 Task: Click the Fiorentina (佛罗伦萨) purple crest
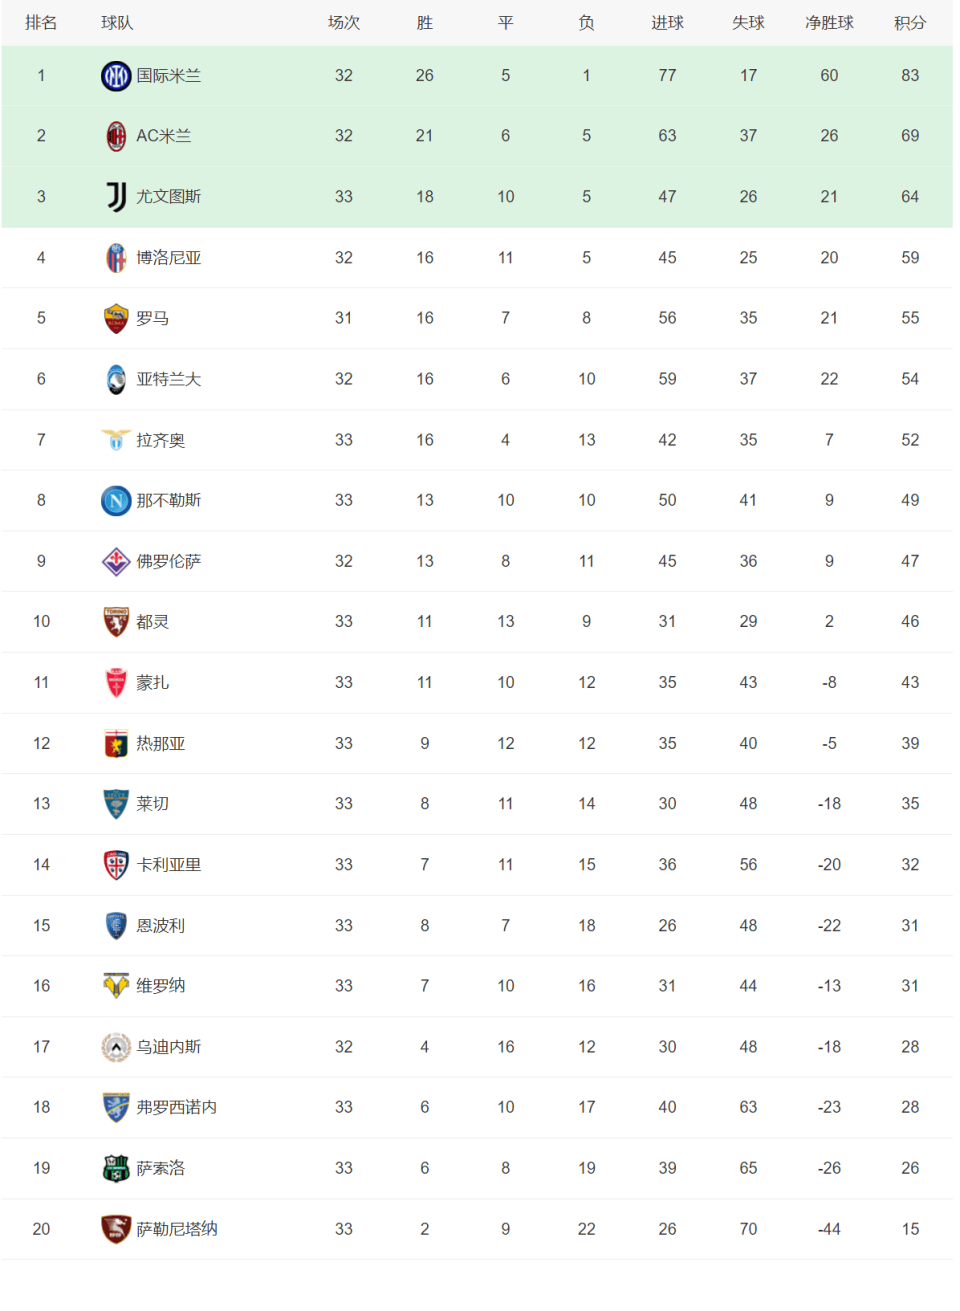(x=116, y=561)
